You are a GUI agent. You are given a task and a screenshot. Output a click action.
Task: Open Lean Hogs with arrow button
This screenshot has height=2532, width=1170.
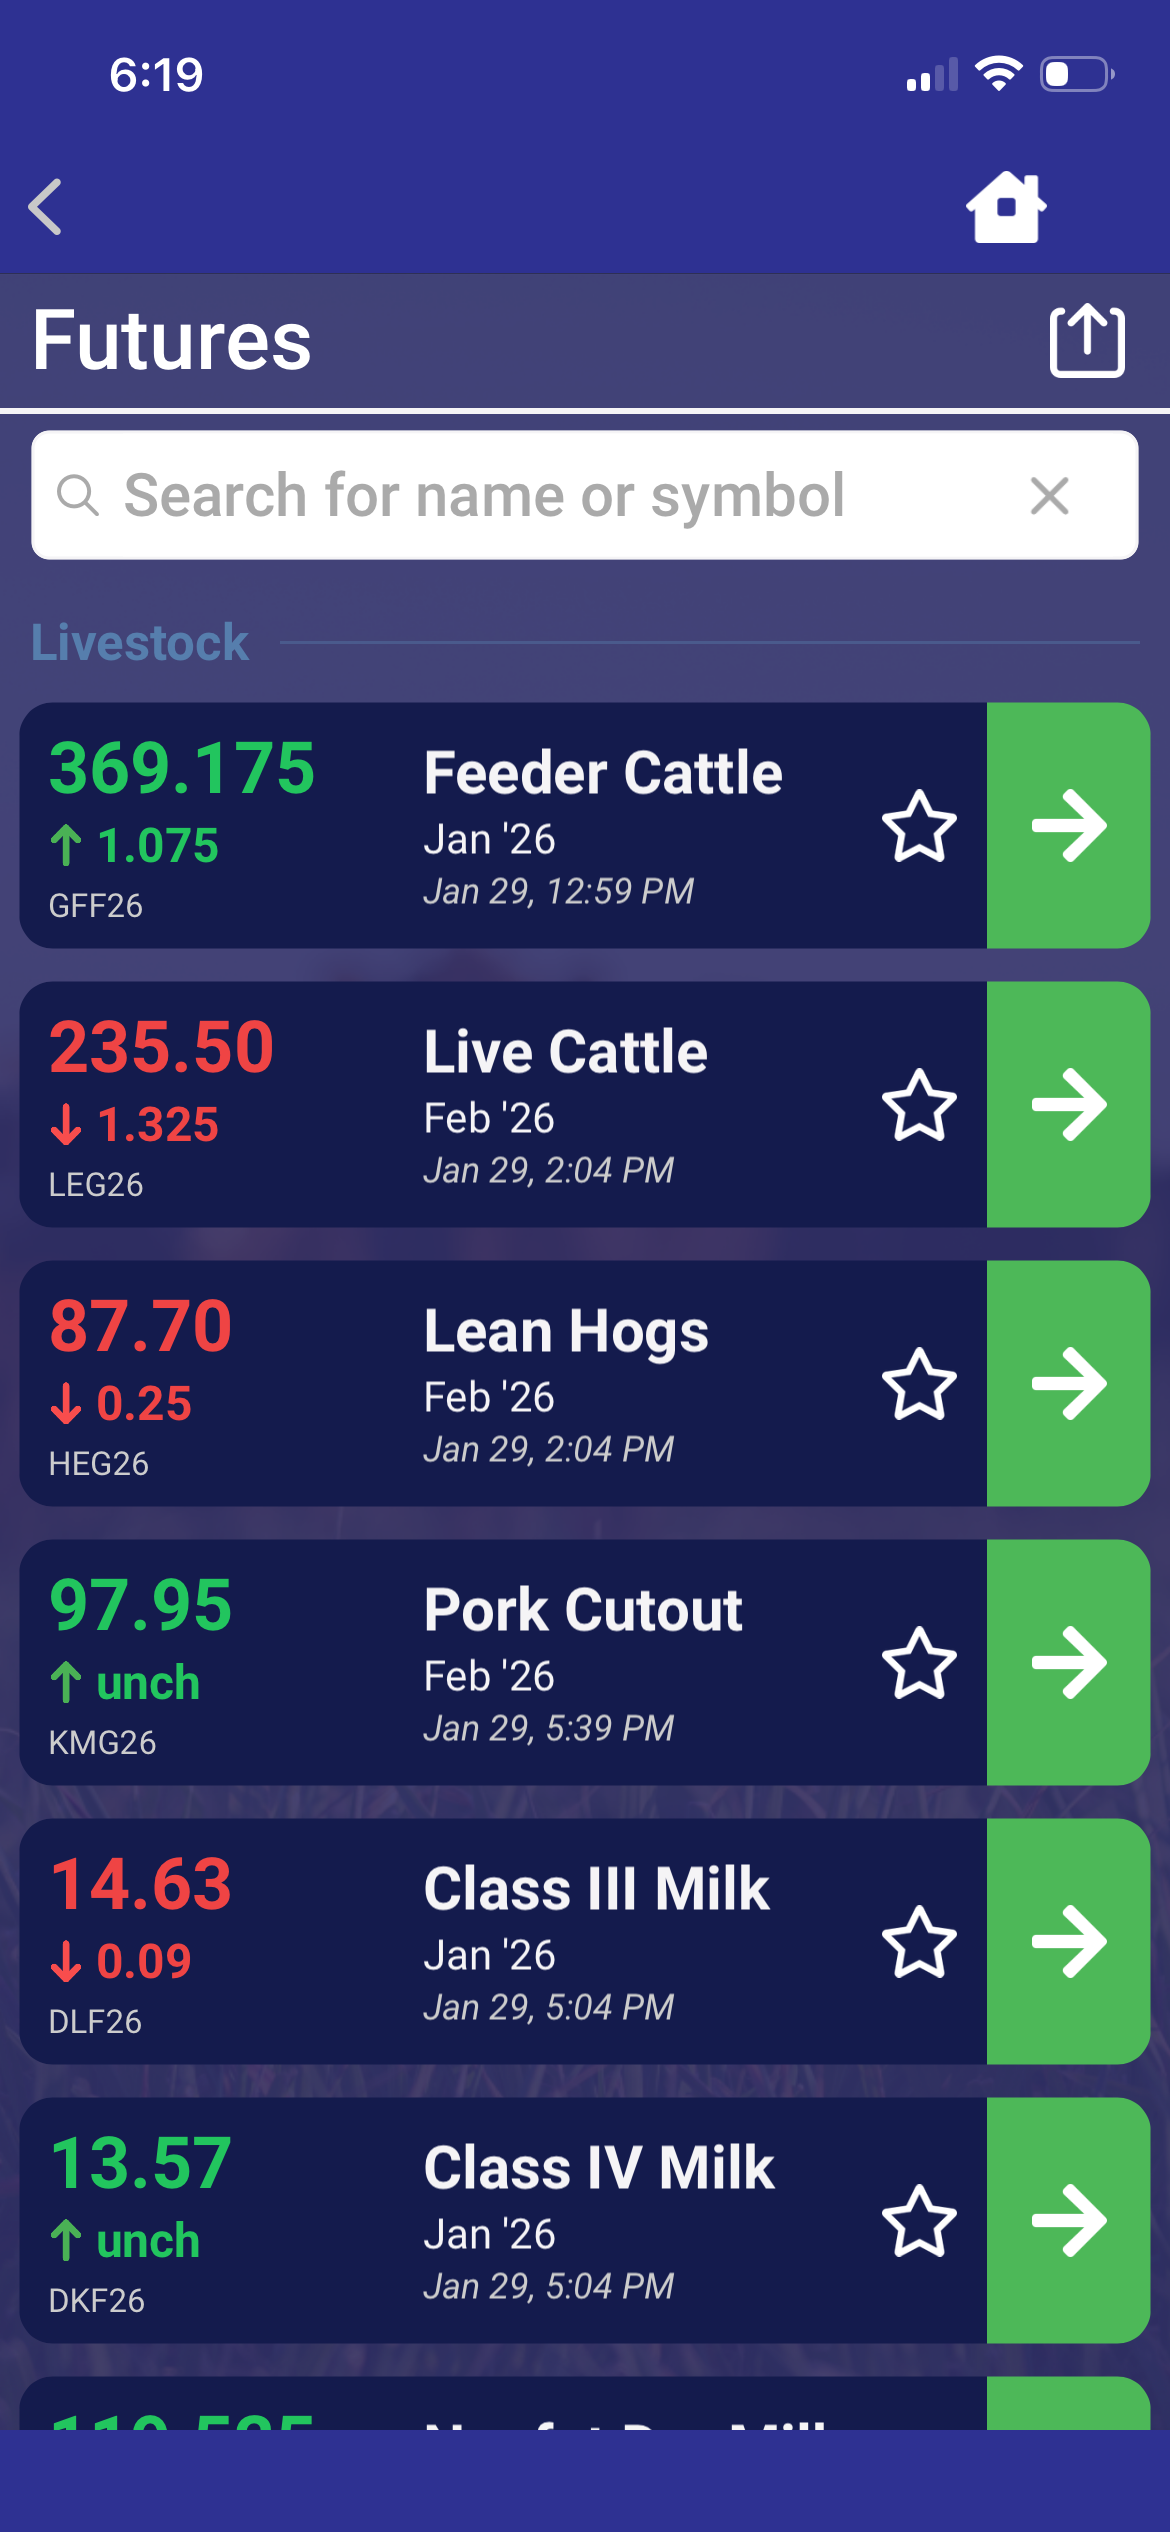(x=1068, y=1384)
